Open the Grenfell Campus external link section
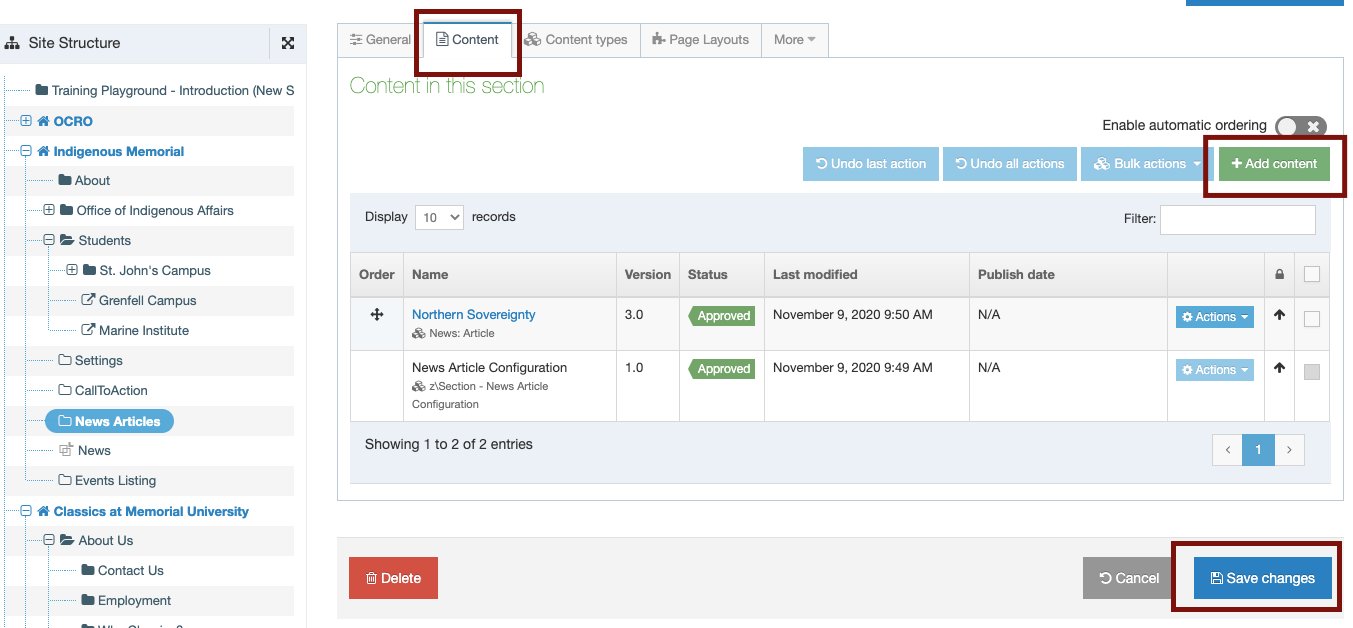Image resolution: width=1353 pixels, height=628 pixels. 147,300
